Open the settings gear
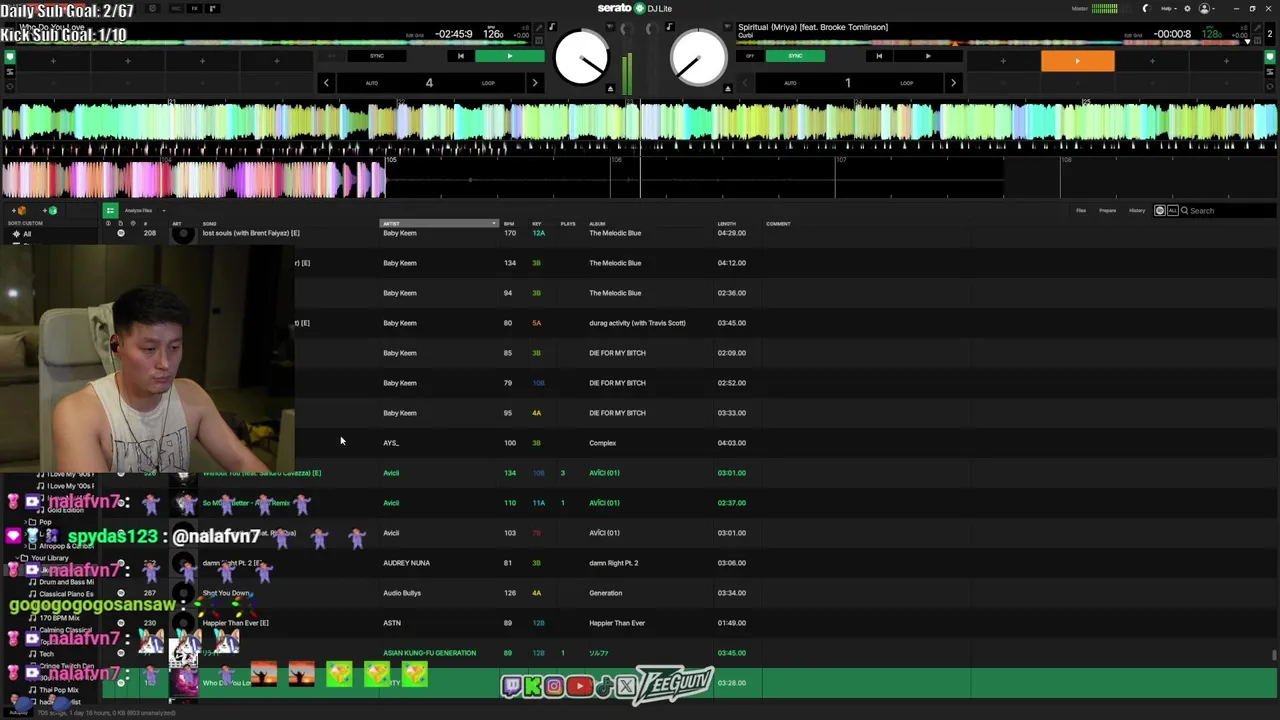1280x720 pixels. point(1186,8)
